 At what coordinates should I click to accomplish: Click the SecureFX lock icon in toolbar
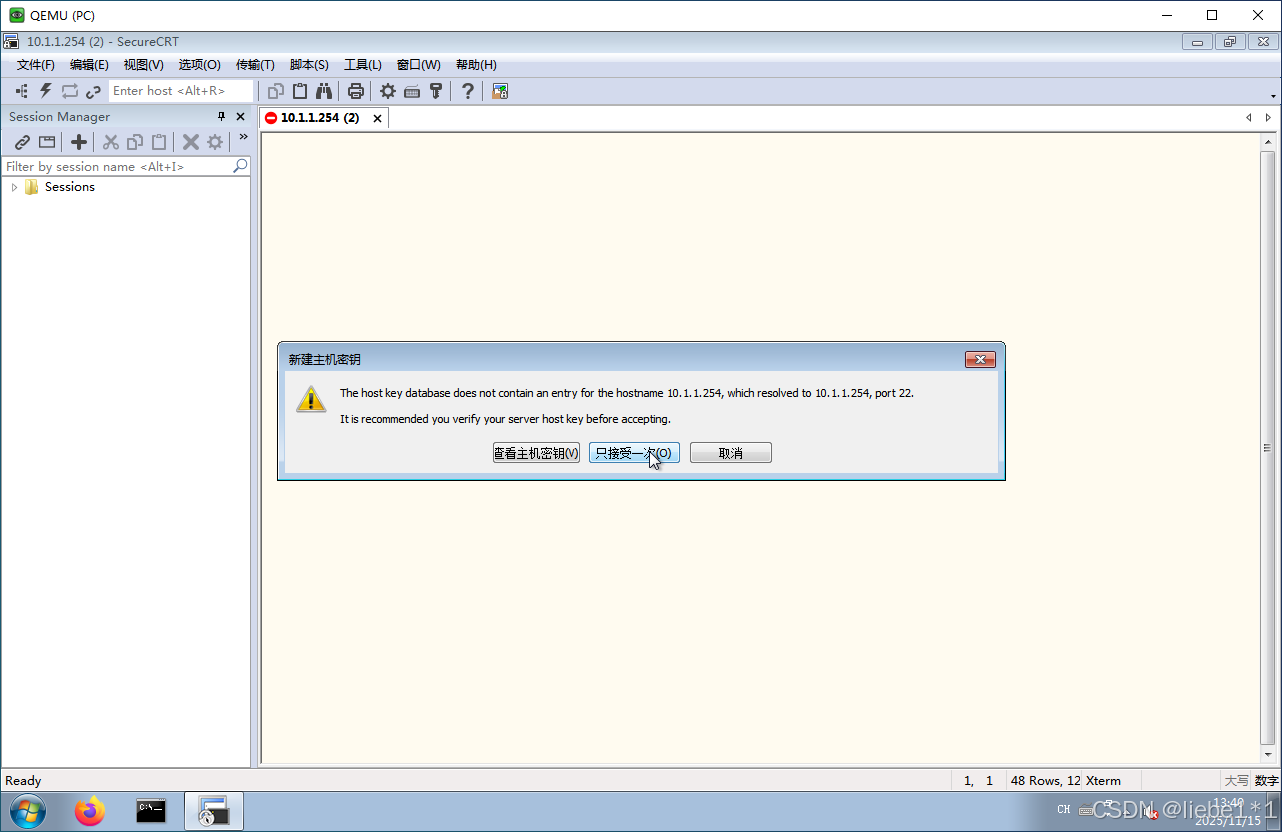point(500,91)
